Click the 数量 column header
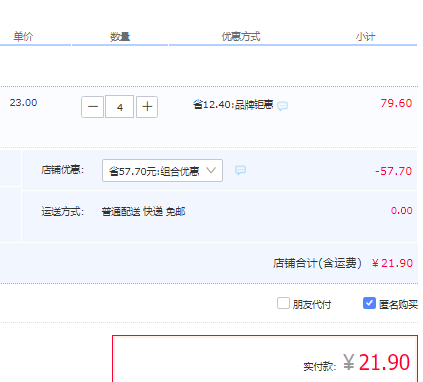The height and width of the screenshot is (382, 423). click(120, 36)
